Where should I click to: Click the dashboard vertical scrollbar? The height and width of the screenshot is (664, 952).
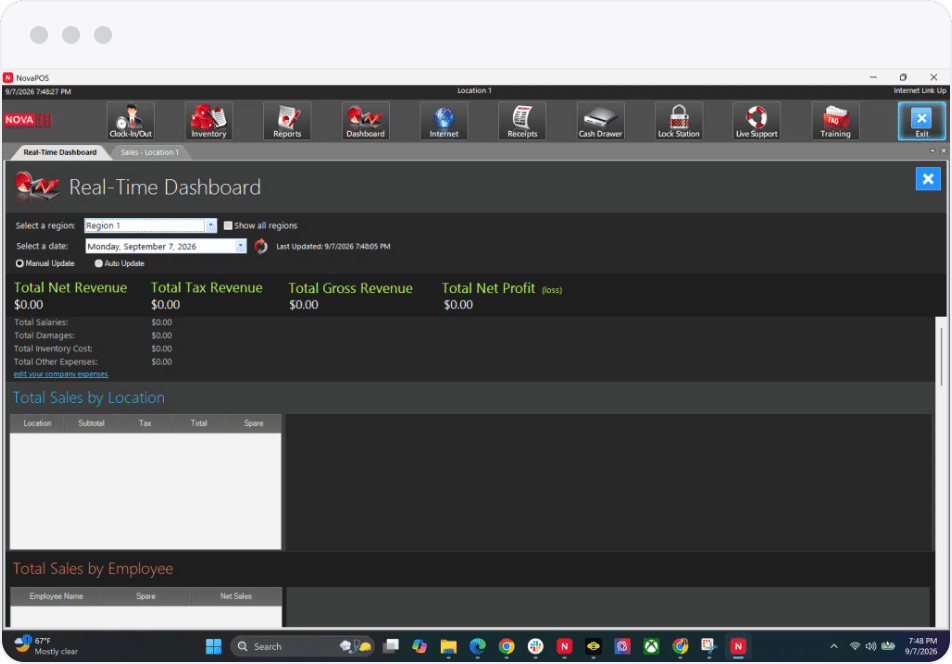tap(941, 357)
